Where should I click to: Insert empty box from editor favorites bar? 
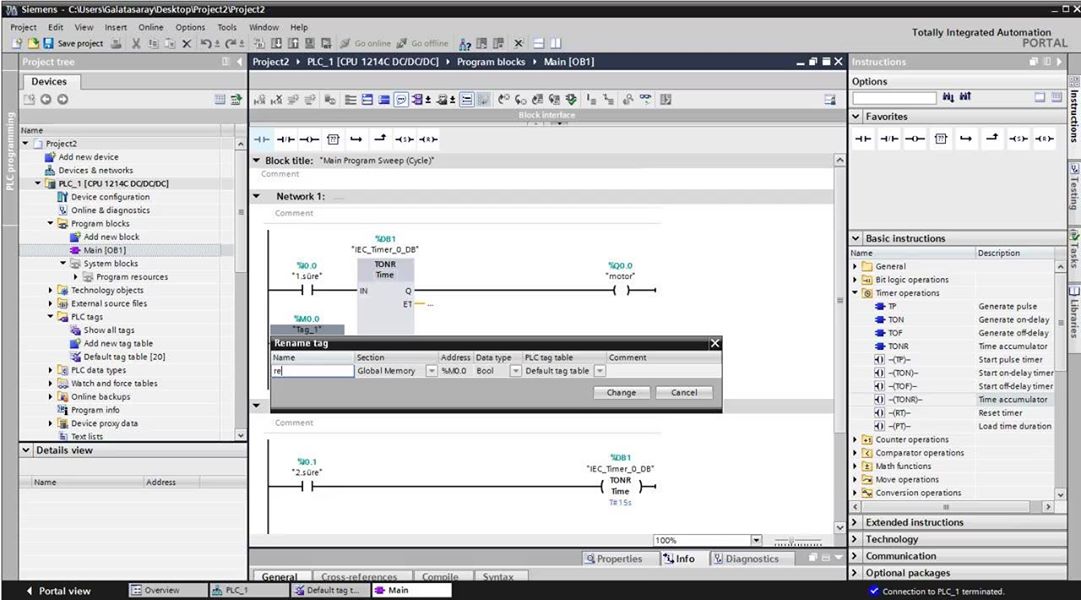point(333,139)
